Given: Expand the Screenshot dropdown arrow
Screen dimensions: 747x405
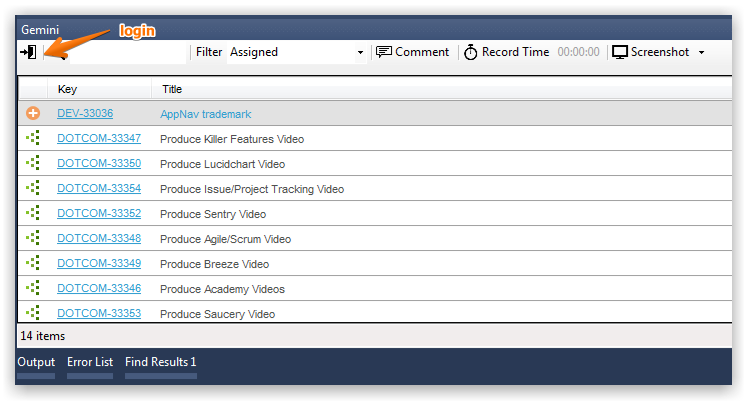Looking at the screenshot, I should click(701, 52).
